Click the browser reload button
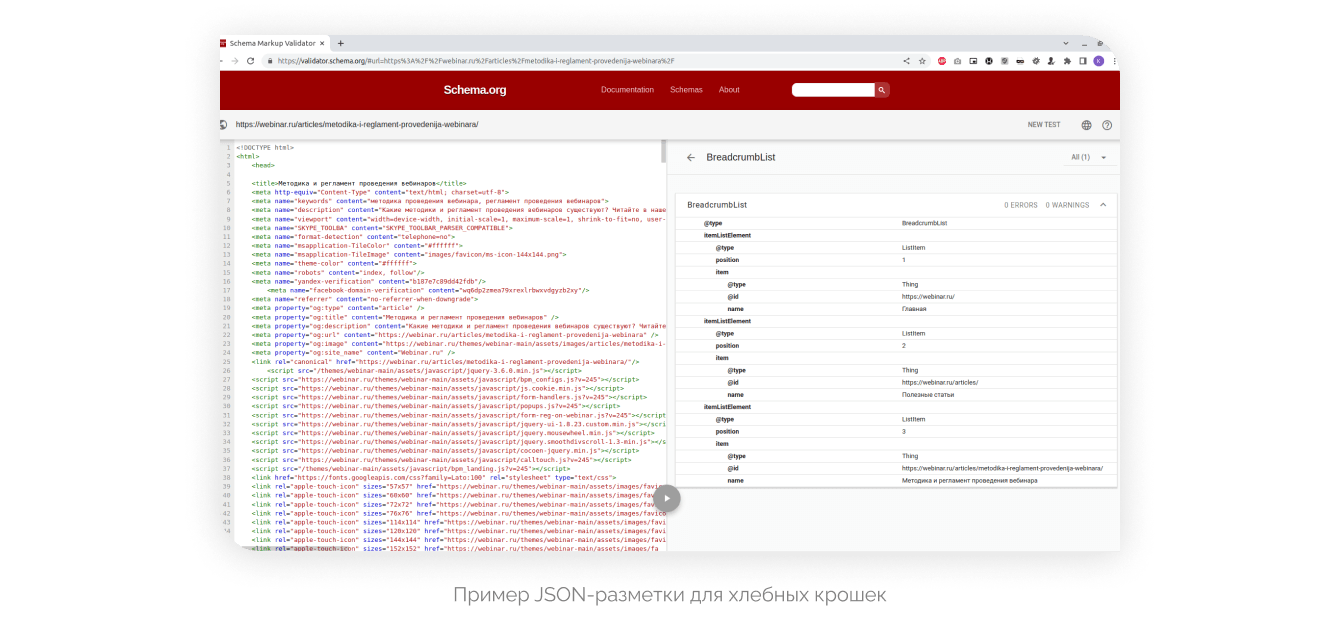The height and width of the screenshot is (637, 1340). pos(252,61)
